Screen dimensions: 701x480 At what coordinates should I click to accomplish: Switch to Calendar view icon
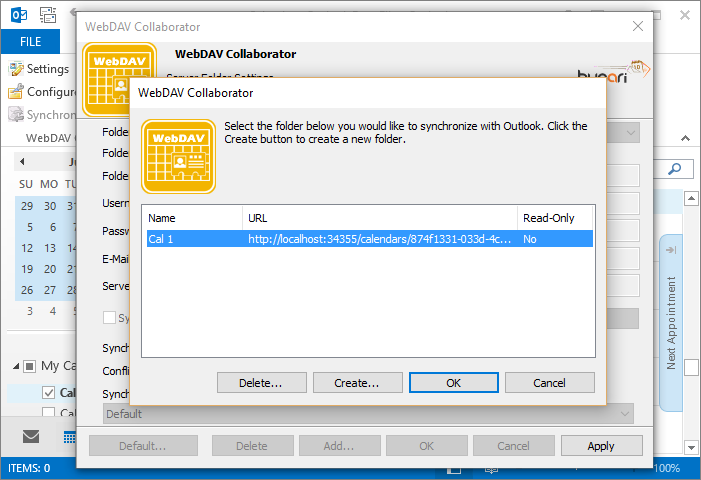point(69,437)
